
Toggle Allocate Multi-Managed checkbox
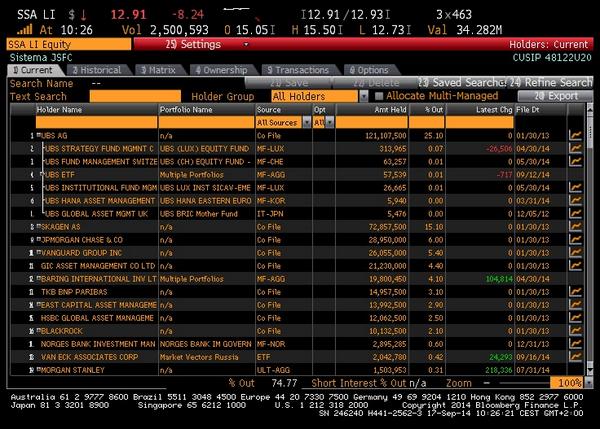379,96
